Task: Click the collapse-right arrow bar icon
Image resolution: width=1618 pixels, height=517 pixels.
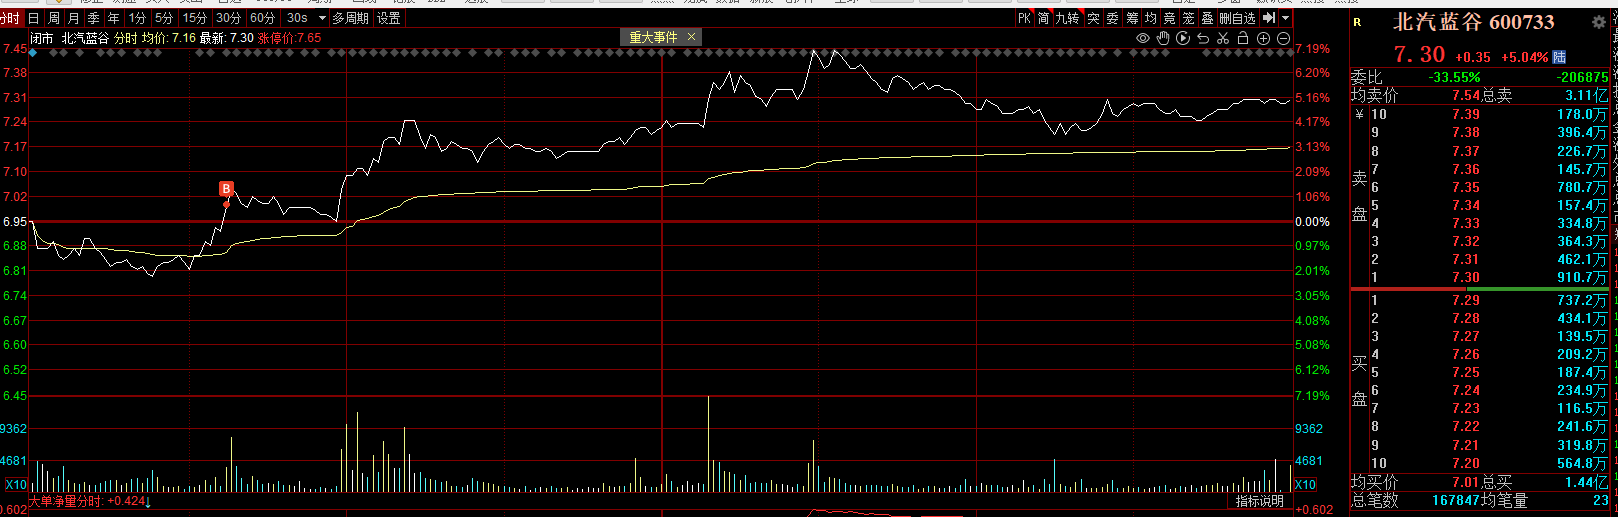Action: click(1269, 18)
